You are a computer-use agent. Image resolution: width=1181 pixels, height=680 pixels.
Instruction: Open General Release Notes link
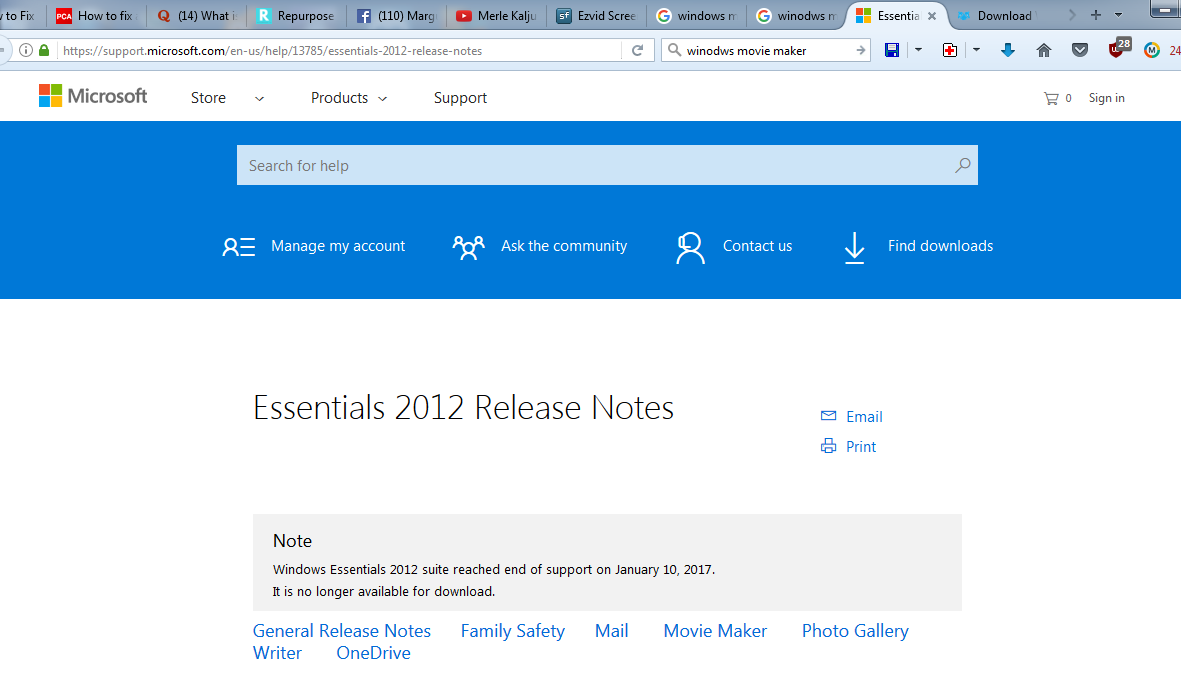[x=342, y=631]
